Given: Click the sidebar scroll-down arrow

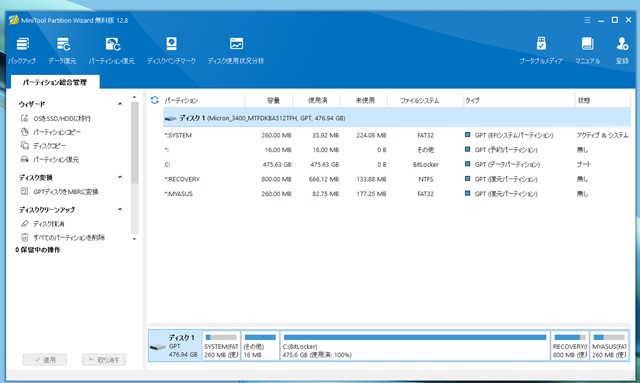Looking at the screenshot, I should point(134,239).
